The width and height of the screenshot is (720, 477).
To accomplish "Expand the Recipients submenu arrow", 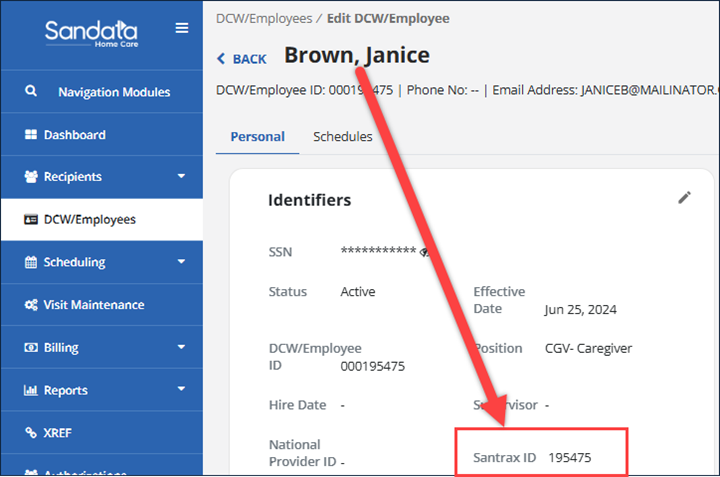I will pos(181,177).
